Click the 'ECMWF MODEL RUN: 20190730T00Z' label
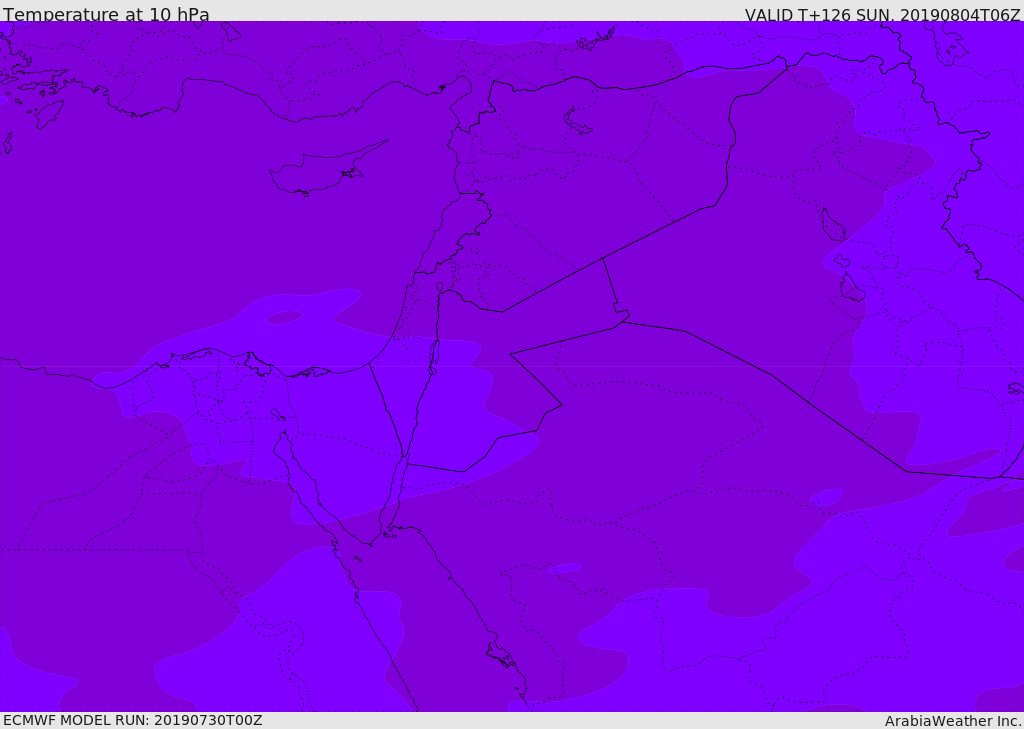This screenshot has width=1024, height=729. (x=133, y=720)
